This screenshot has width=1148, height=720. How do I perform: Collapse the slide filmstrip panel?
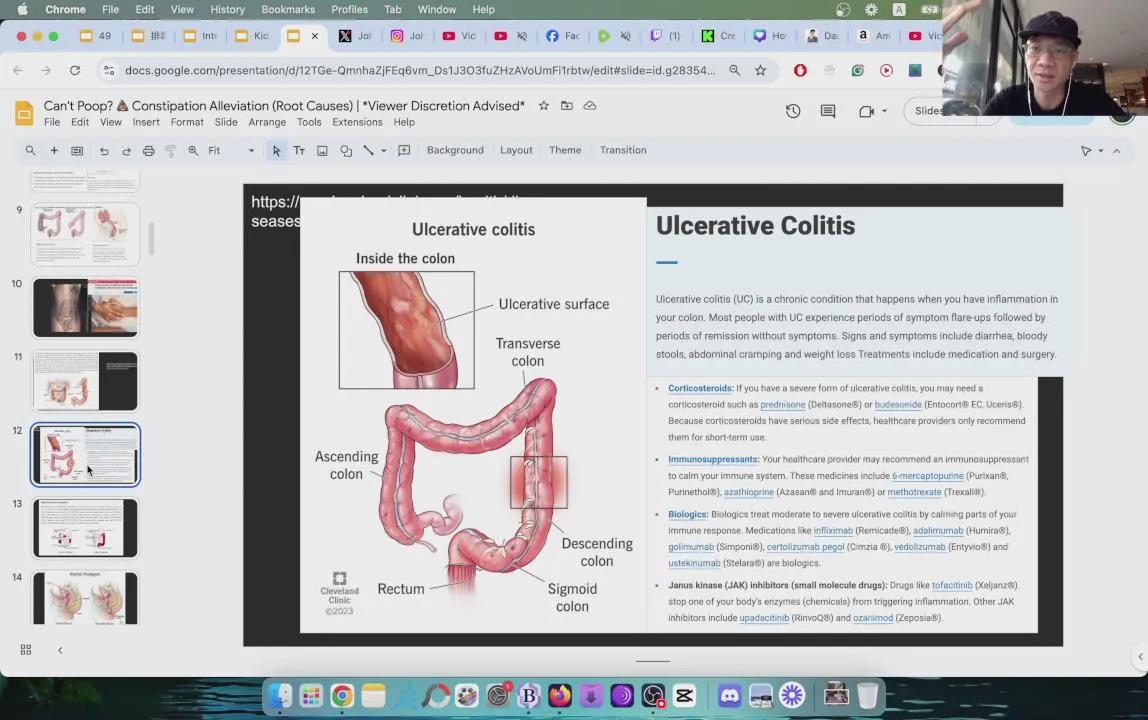point(60,650)
